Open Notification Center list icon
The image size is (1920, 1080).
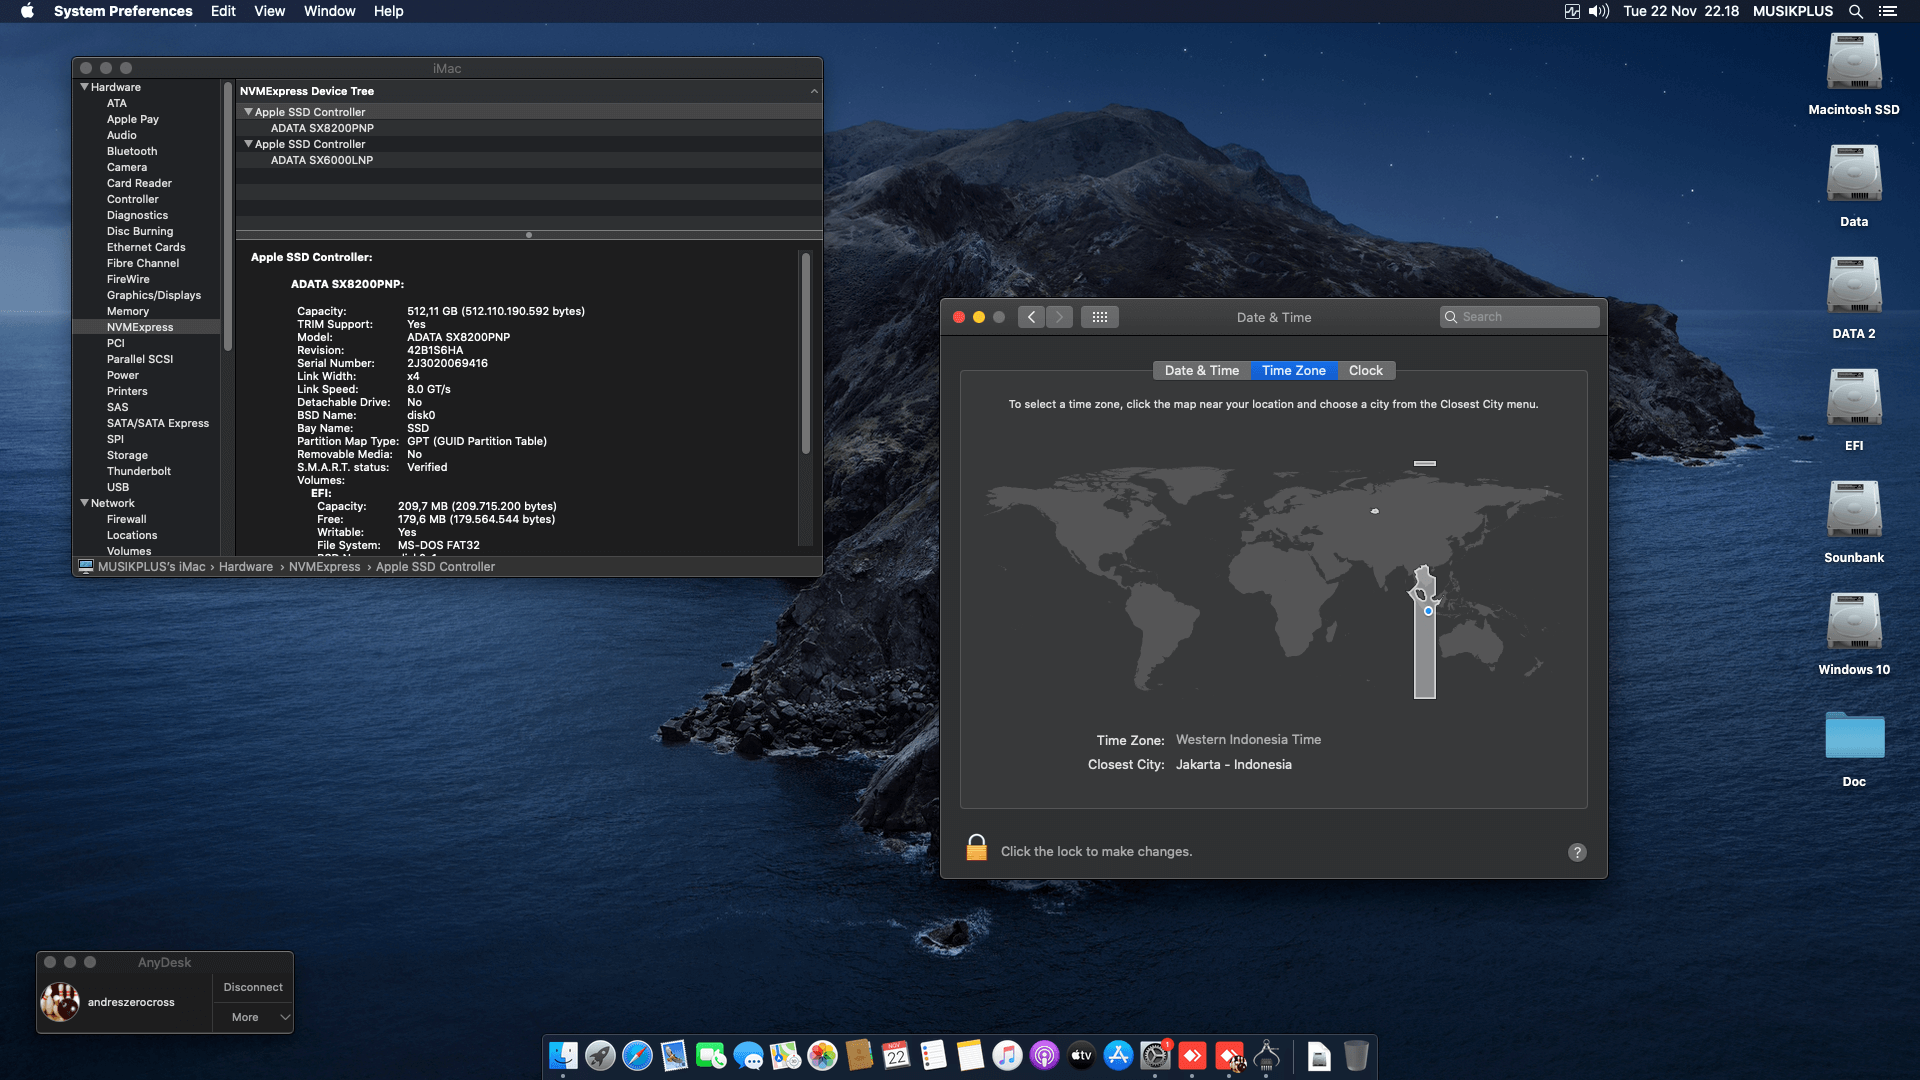[x=1887, y=11]
